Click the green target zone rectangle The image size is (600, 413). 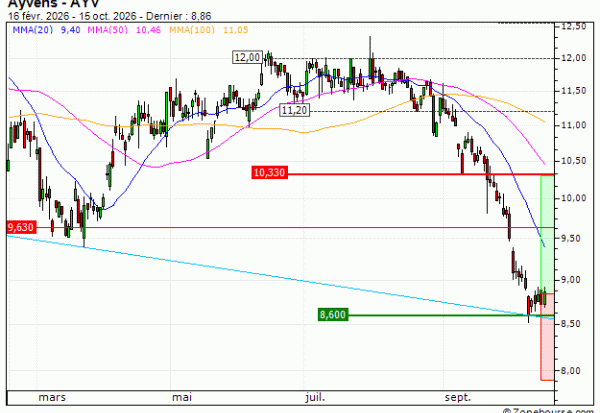[547, 234]
